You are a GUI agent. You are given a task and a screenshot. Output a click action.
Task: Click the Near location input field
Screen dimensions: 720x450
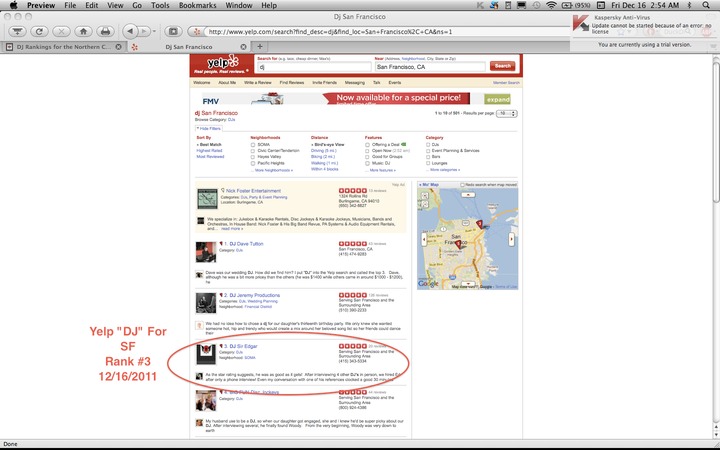click(430, 67)
